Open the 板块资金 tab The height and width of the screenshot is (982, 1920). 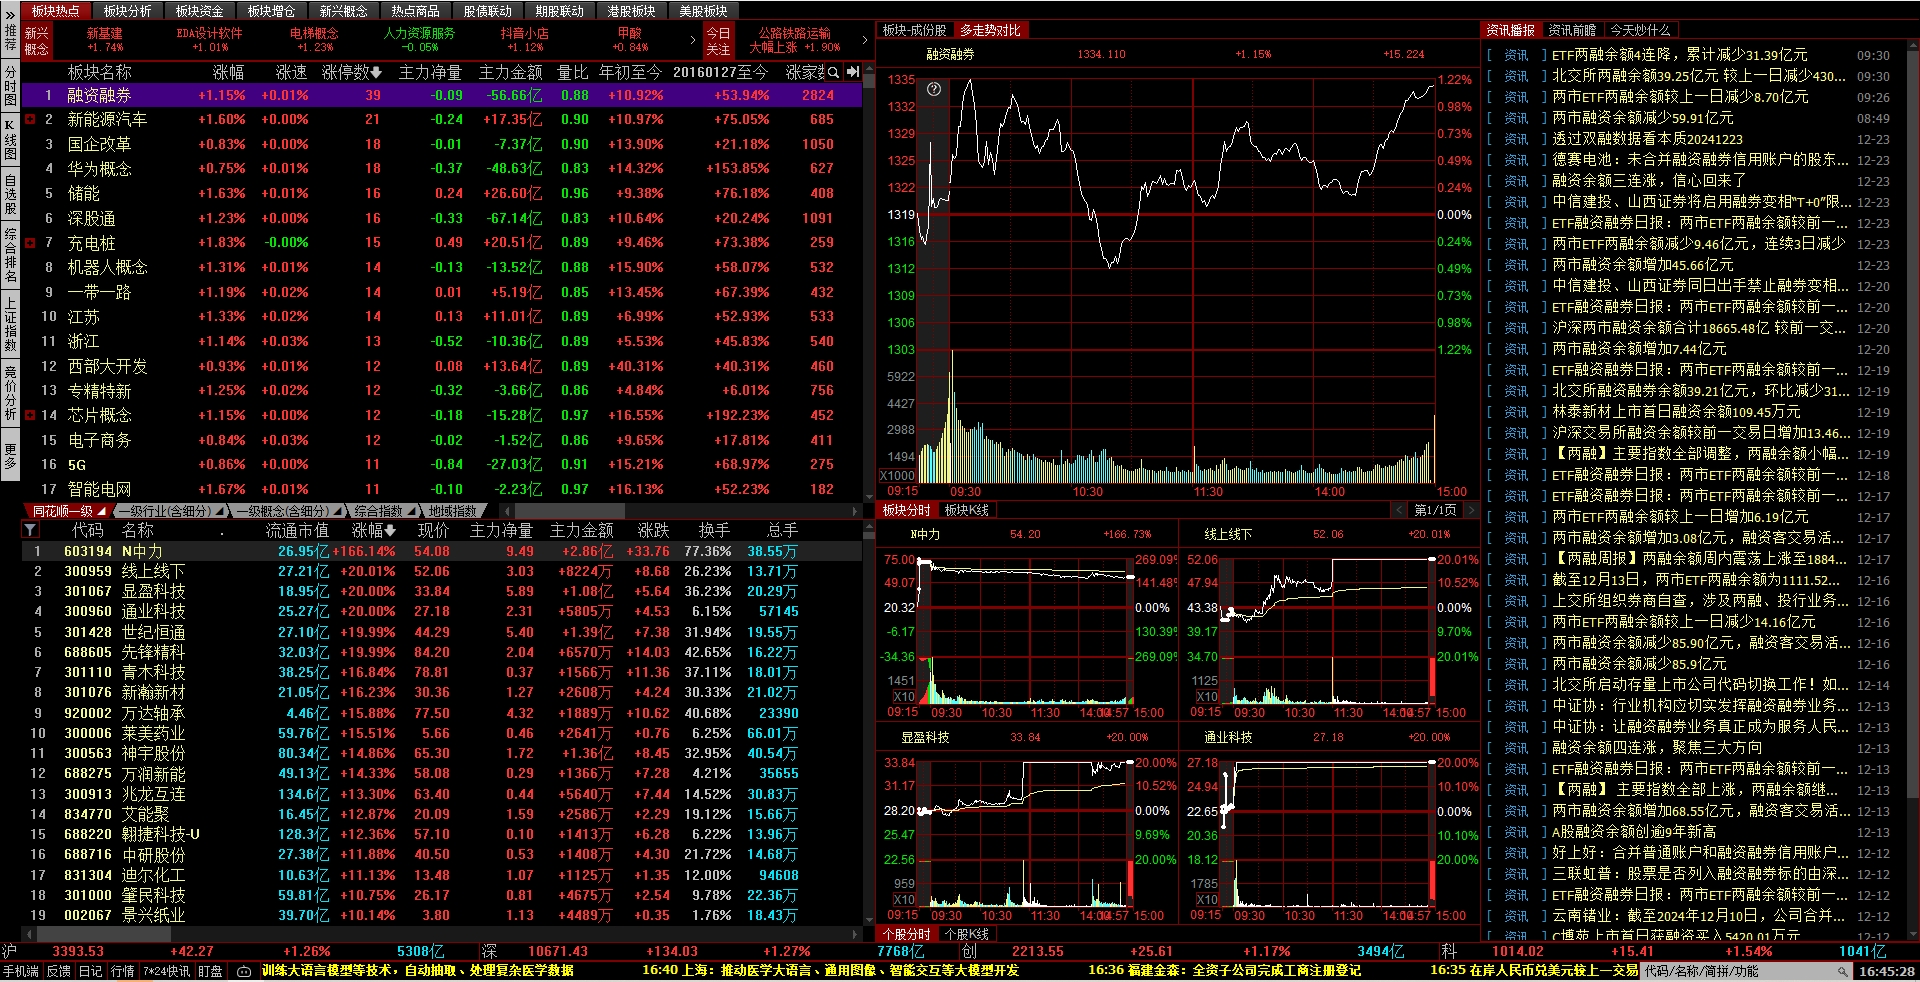click(199, 11)
